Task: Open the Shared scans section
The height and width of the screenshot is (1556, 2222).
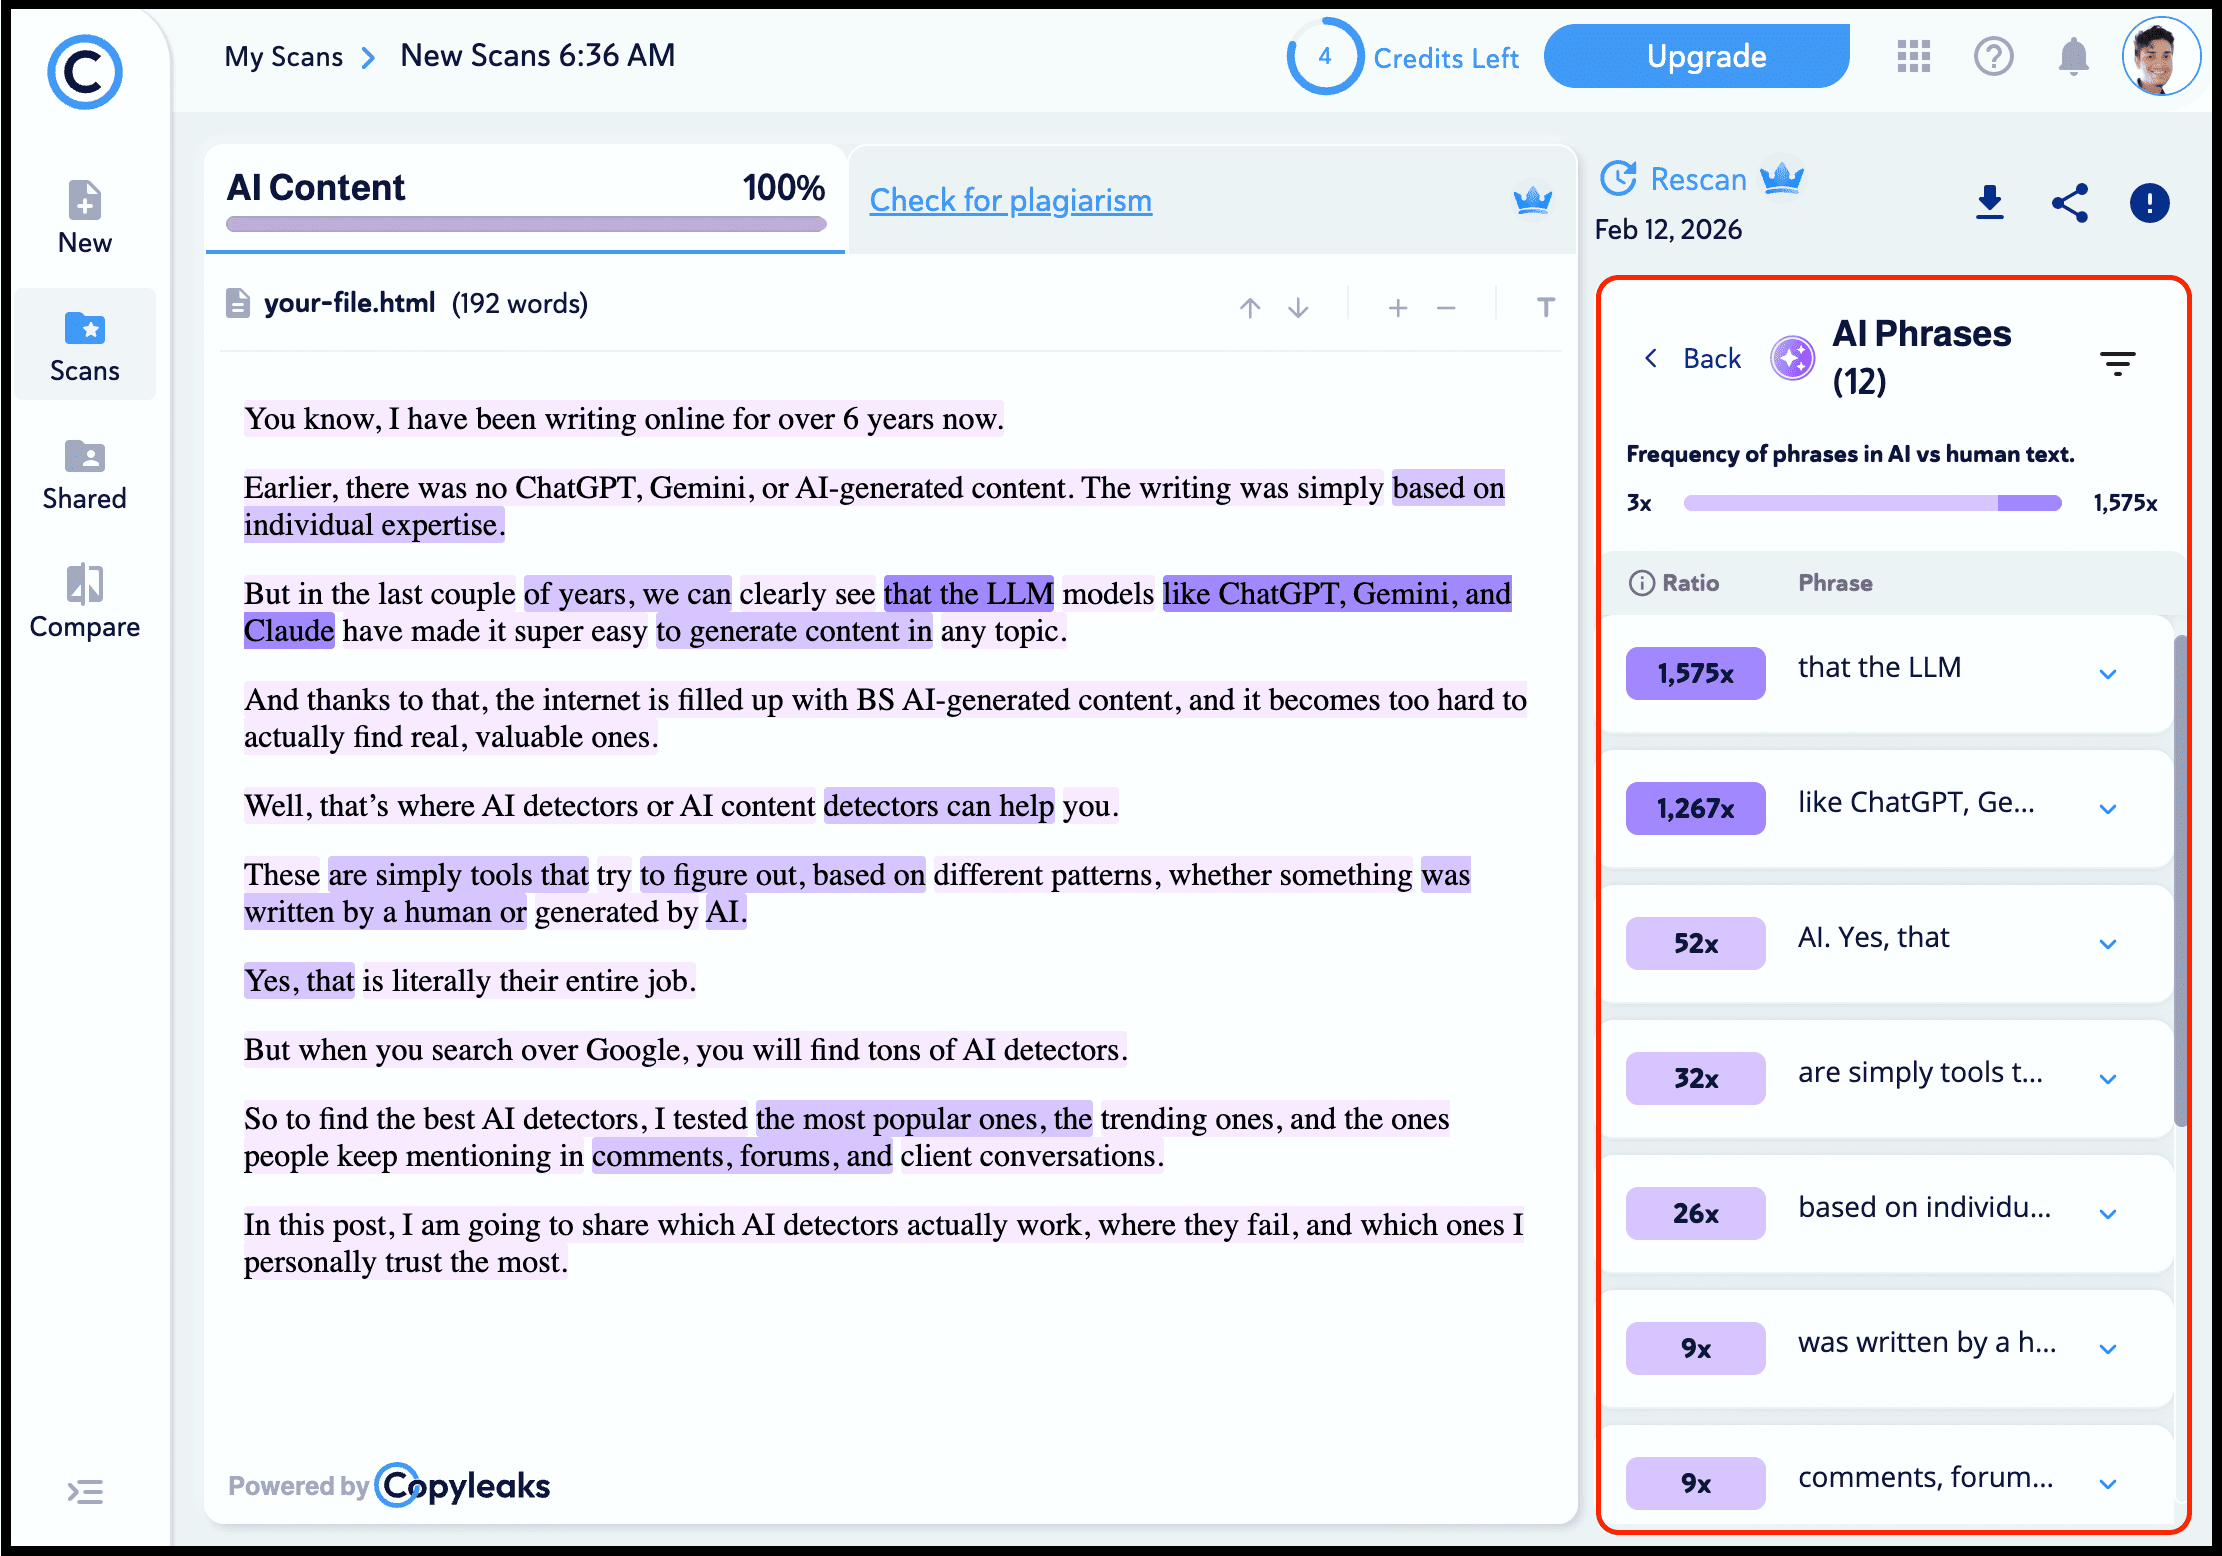Action: click(x=85, y=475)
